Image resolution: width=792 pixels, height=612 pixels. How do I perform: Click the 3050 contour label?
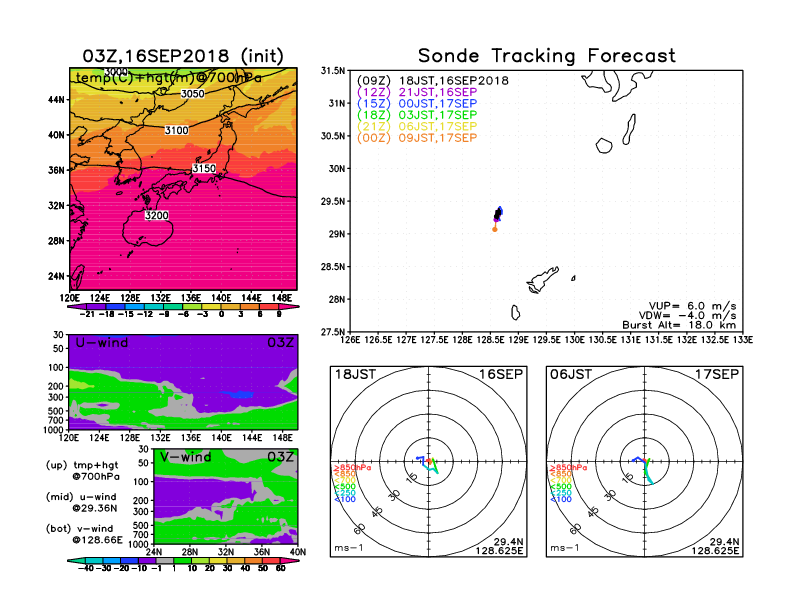pos(192,93)
